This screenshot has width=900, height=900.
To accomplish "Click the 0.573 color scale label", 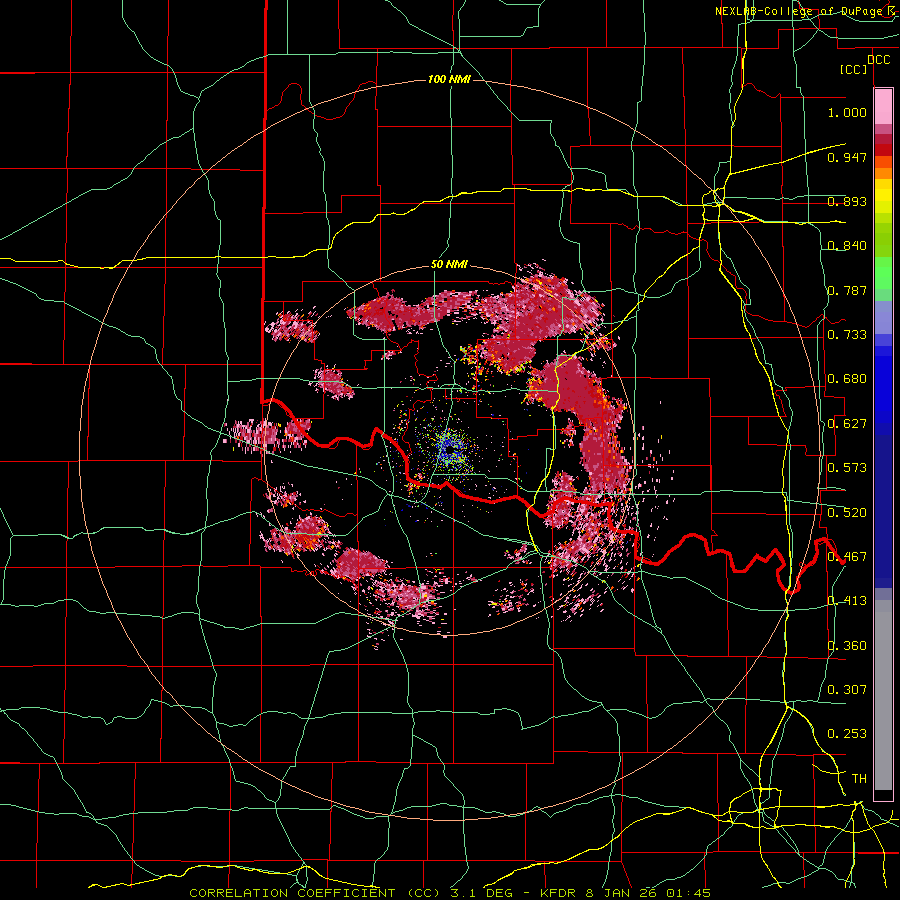I will 847,468.
